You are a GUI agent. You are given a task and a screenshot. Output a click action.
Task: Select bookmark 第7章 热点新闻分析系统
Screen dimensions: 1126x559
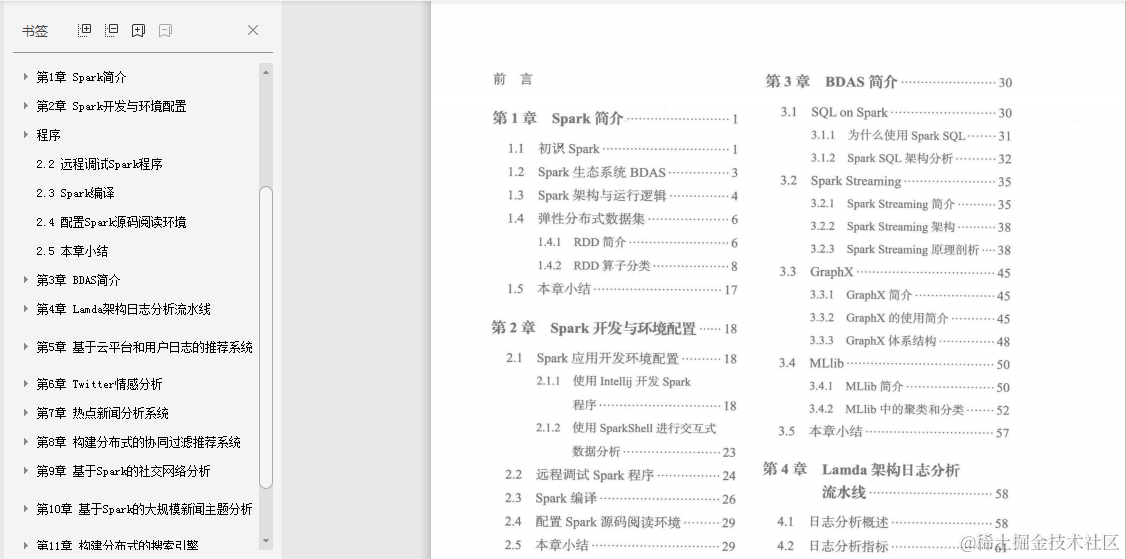click(x=103, y=413)
